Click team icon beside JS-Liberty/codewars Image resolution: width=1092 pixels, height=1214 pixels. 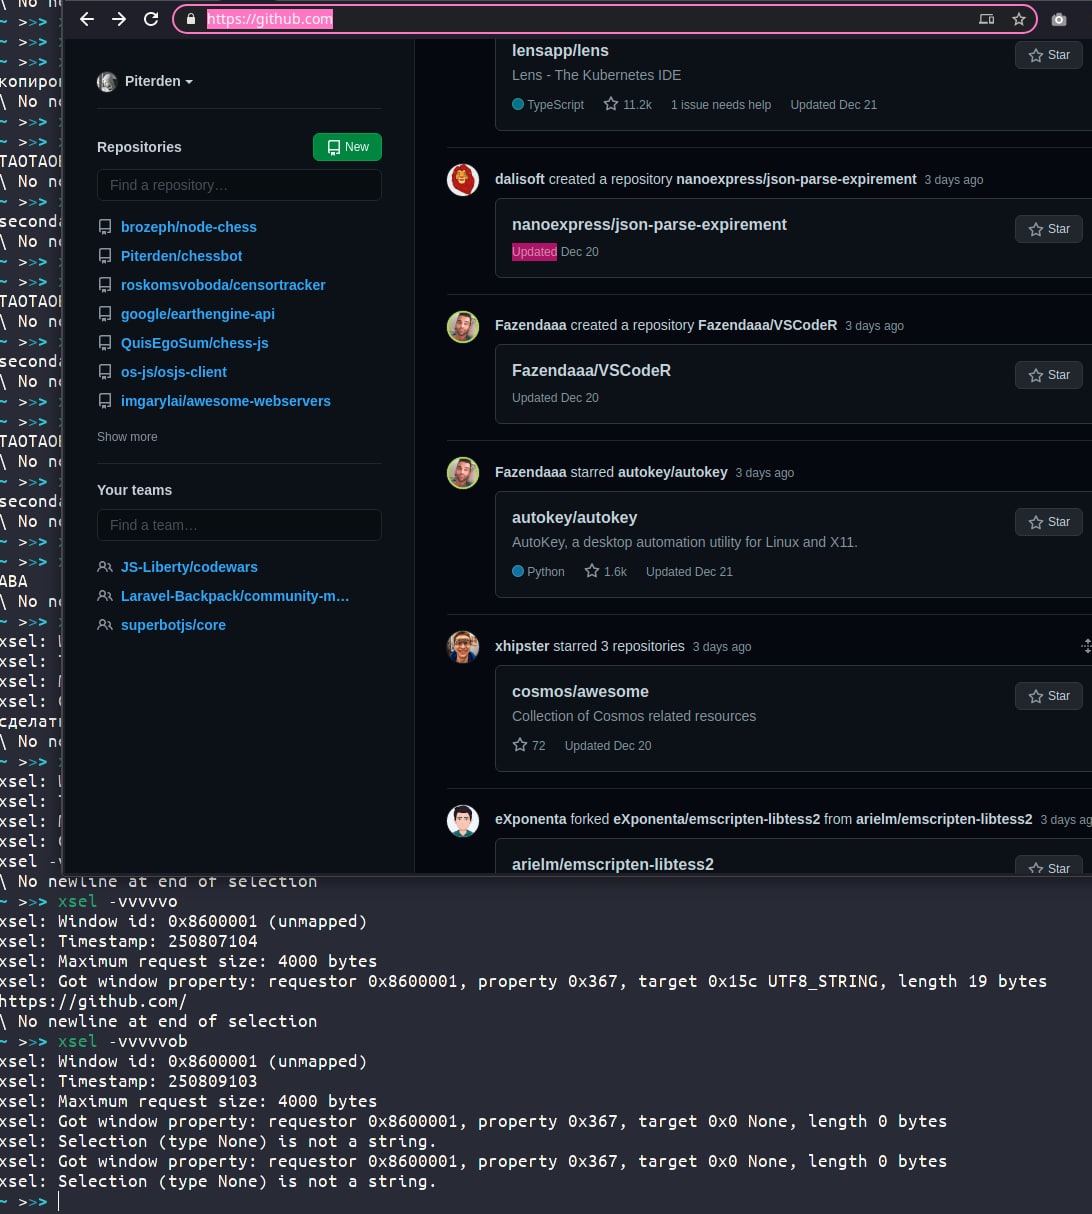click(x=104, y=567)
